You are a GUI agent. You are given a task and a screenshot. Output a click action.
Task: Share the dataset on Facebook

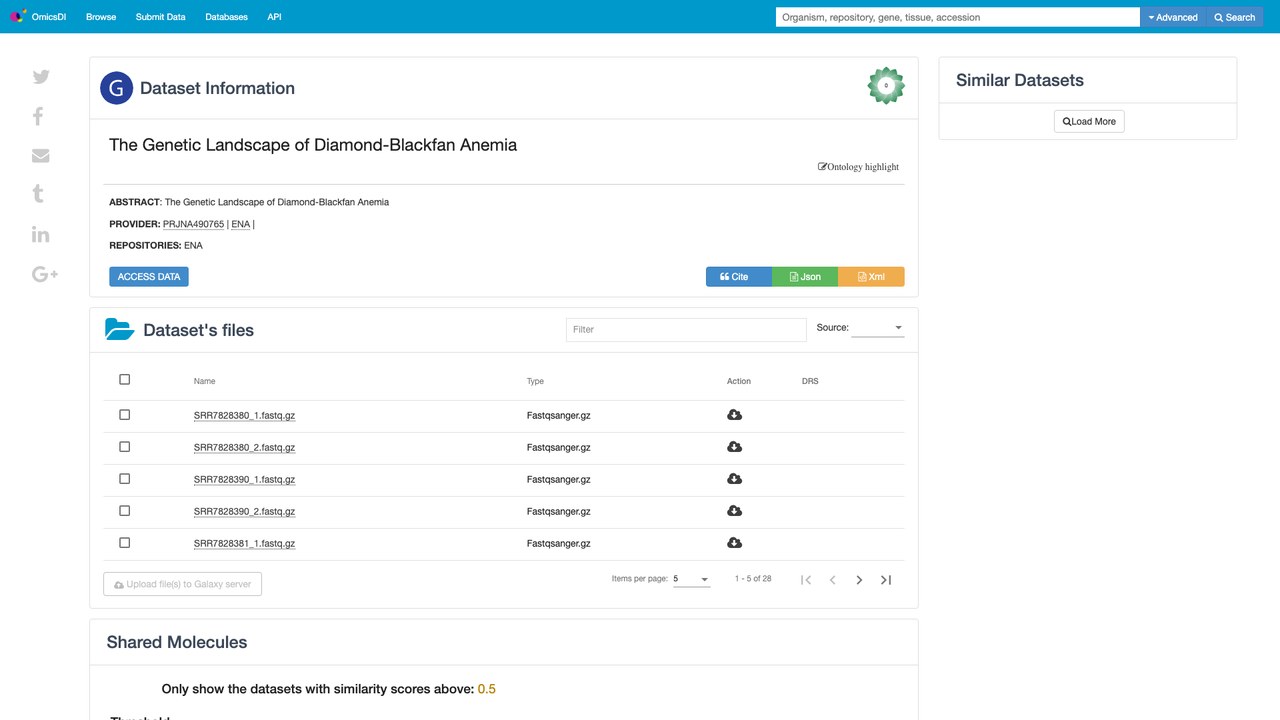pyautogui.click(x=38, y=116)
